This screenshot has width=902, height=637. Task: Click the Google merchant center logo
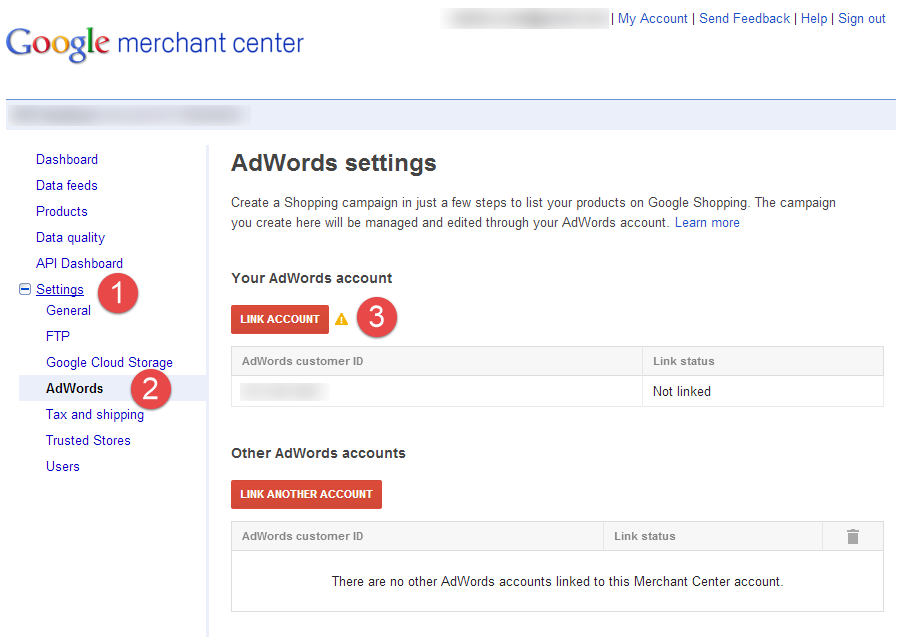click(x=155, y=44)
